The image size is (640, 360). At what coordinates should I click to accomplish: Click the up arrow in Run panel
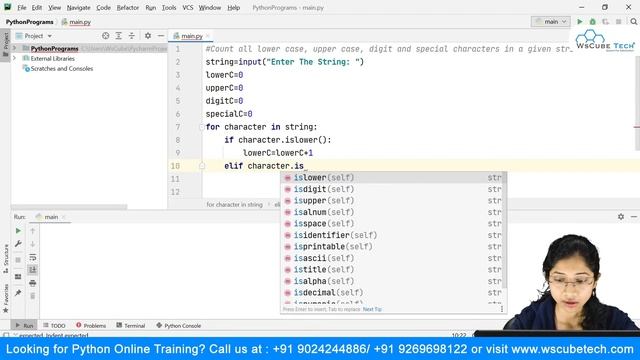point(33,231)
